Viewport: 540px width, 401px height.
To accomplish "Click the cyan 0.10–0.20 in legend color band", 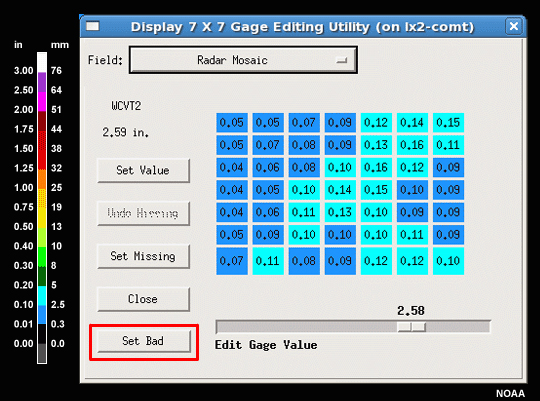I will (42, 296).
